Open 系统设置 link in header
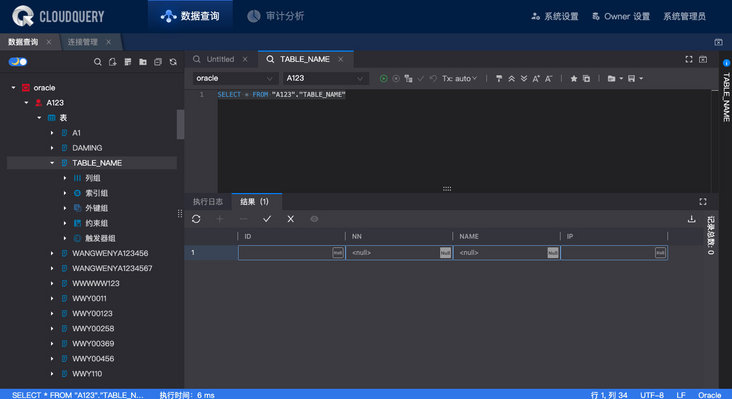The image size is (732, 399). pos(555,16)
